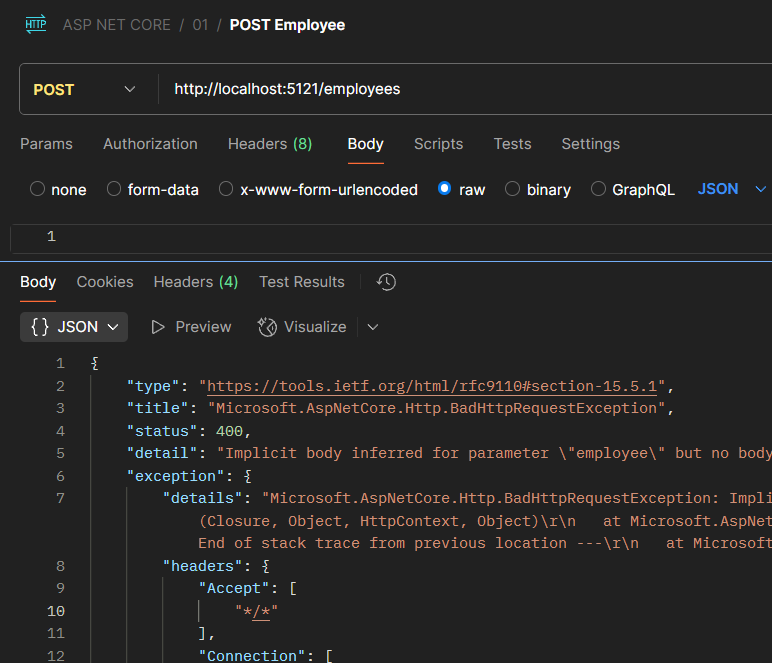The height and width of the screenshot is (663, 772).
Task: Click the Preview play icon
Action: pos(158,327)
